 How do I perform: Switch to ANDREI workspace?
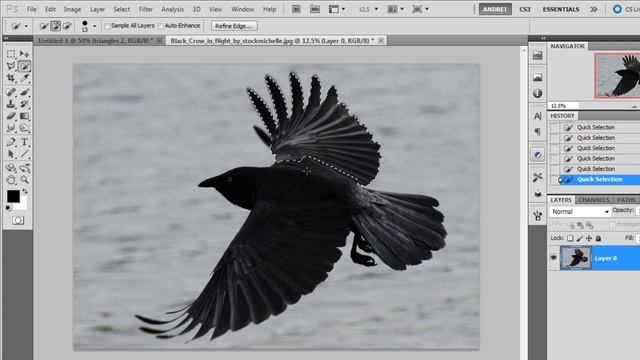(x=495, y=9)
